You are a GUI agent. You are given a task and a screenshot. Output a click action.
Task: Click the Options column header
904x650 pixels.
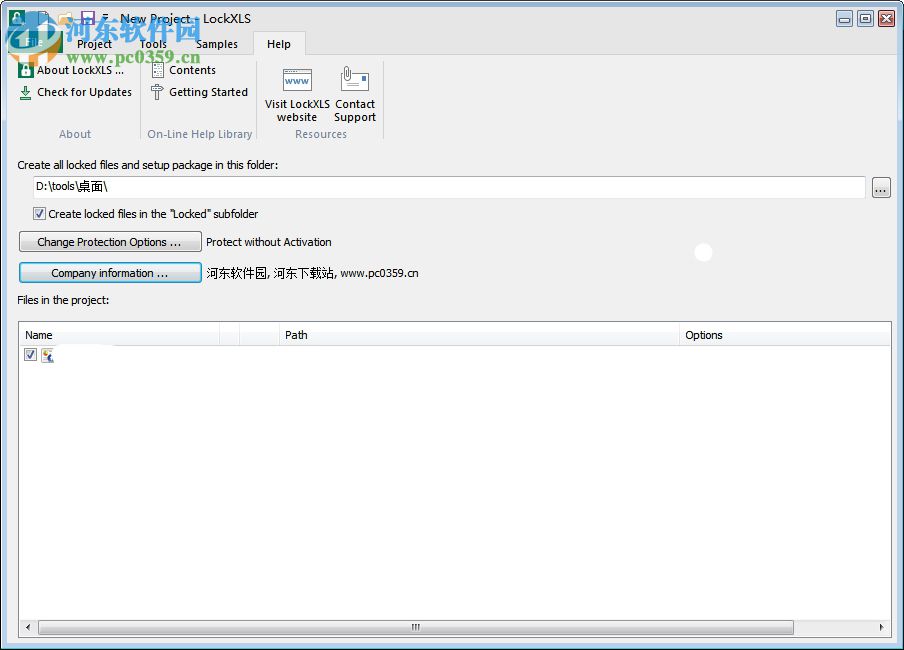785,335
